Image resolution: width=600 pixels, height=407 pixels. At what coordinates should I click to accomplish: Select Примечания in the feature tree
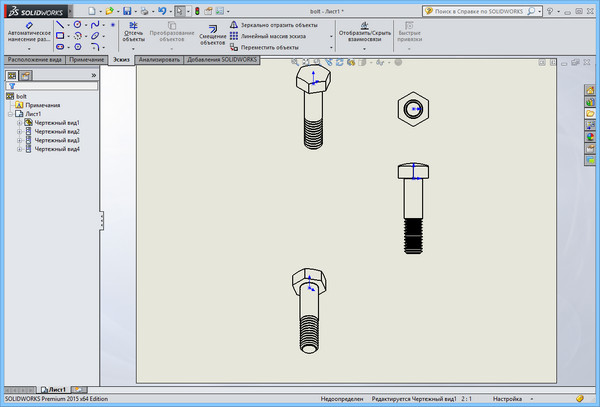point(41,105)
